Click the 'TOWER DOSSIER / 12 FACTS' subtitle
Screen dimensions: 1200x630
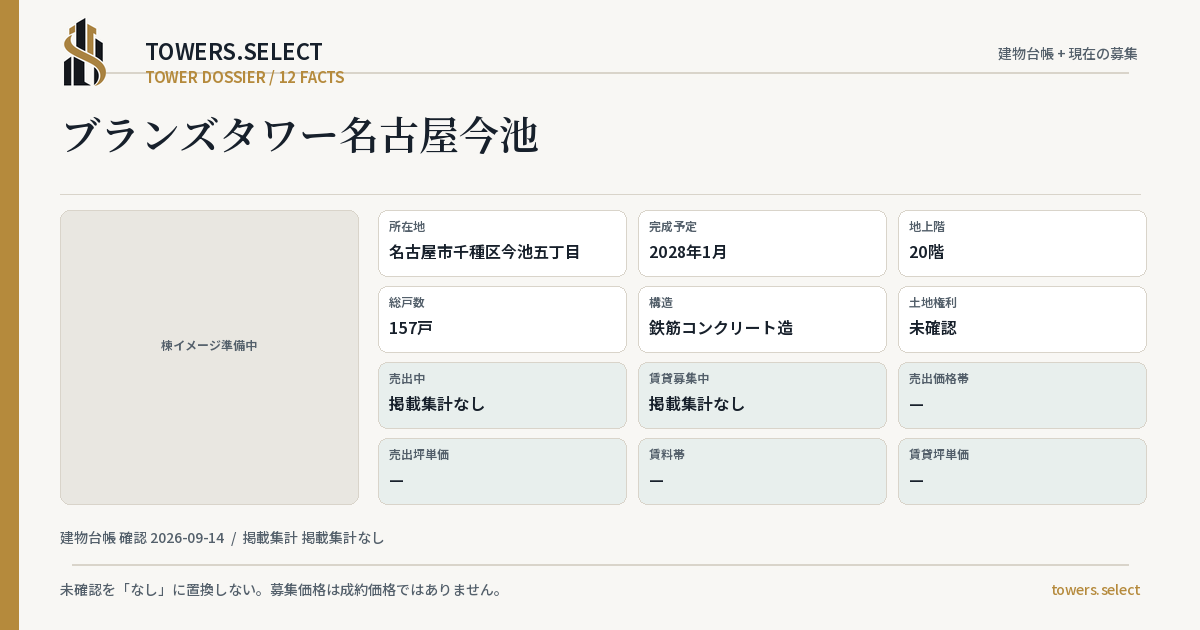(x=245, y=77)
